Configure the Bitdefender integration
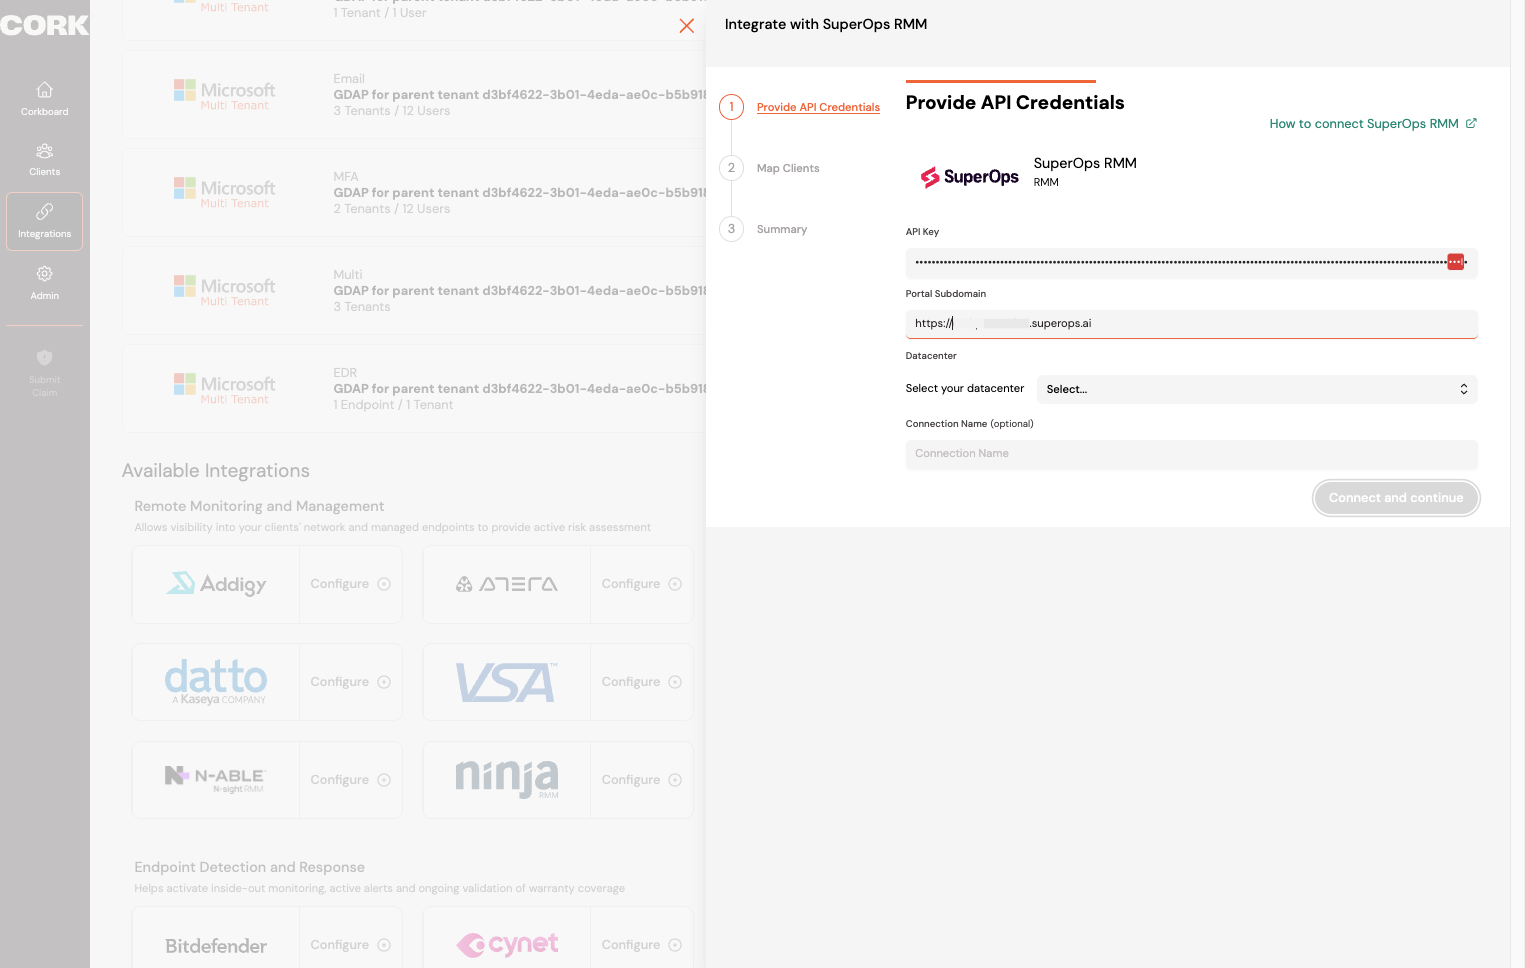Image resolution: width=1525 pixels, height=968 pixels. (350, 945)
